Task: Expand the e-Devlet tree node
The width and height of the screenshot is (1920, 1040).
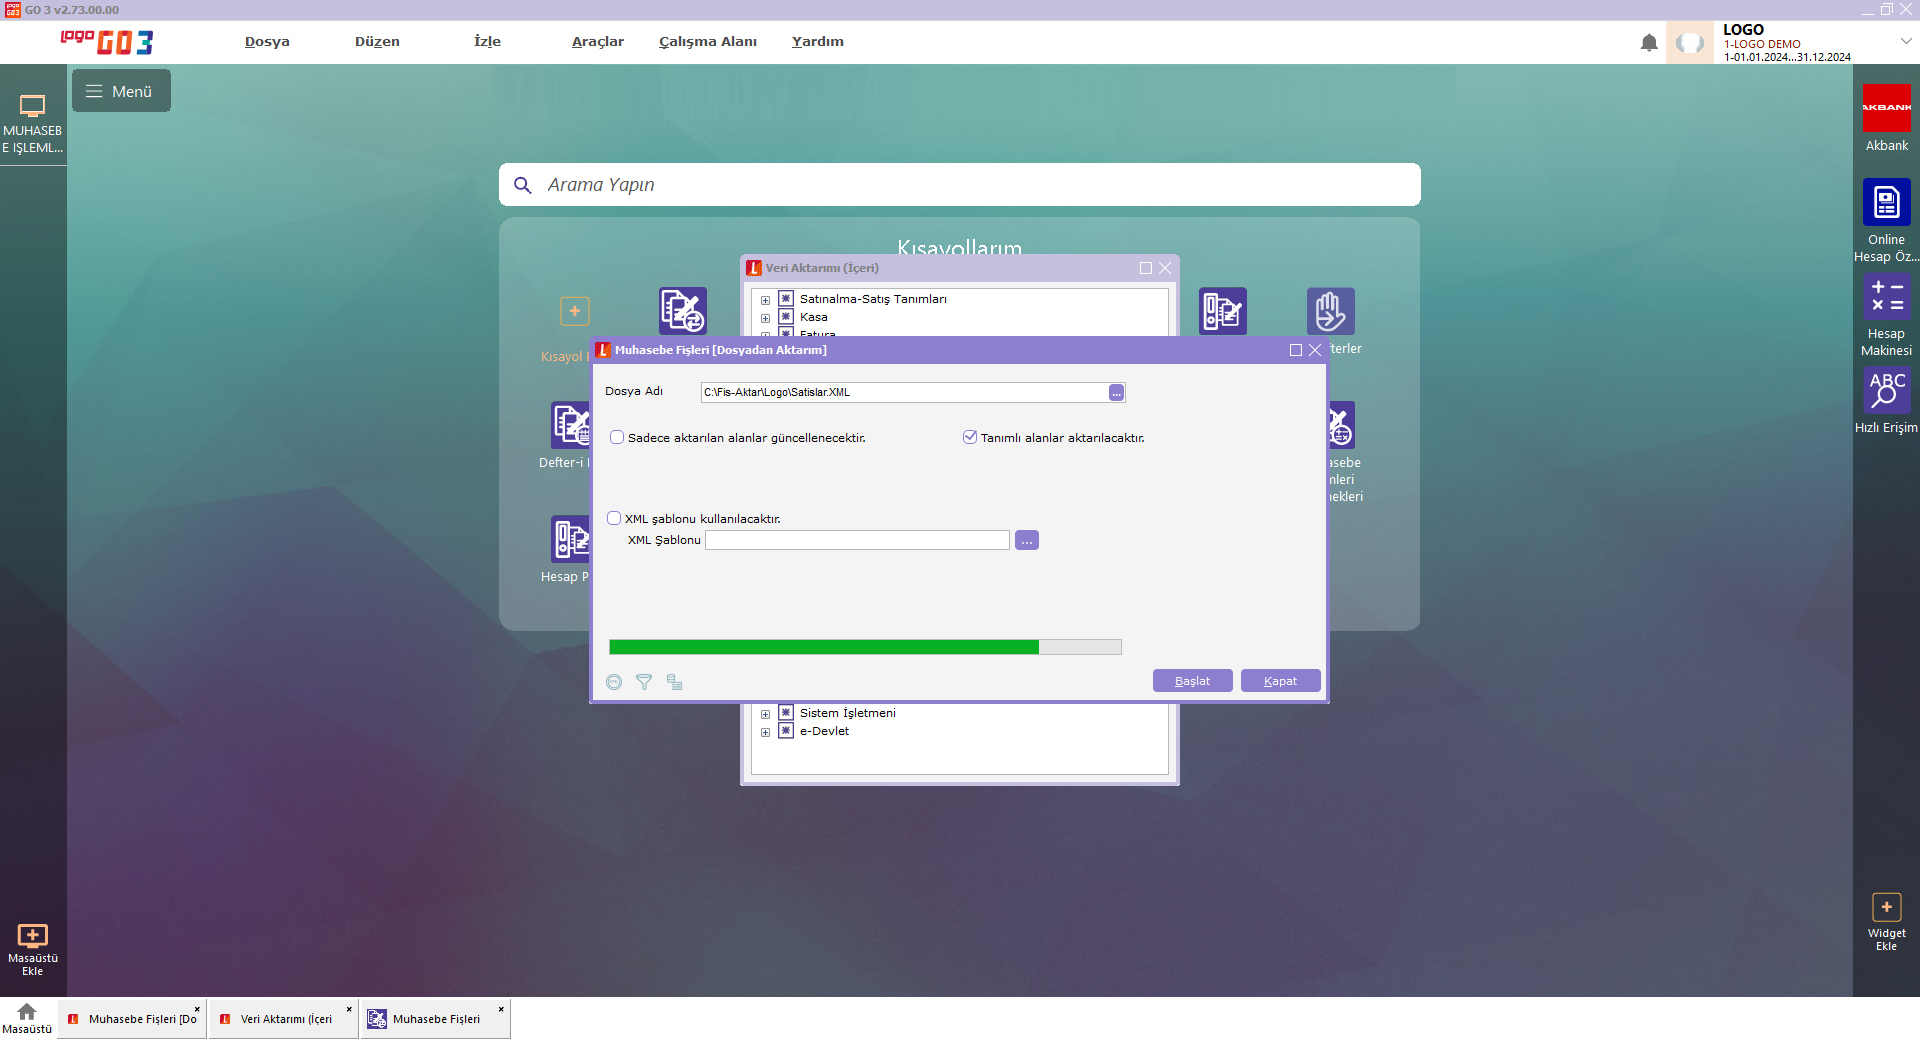Action: point(765,732)
